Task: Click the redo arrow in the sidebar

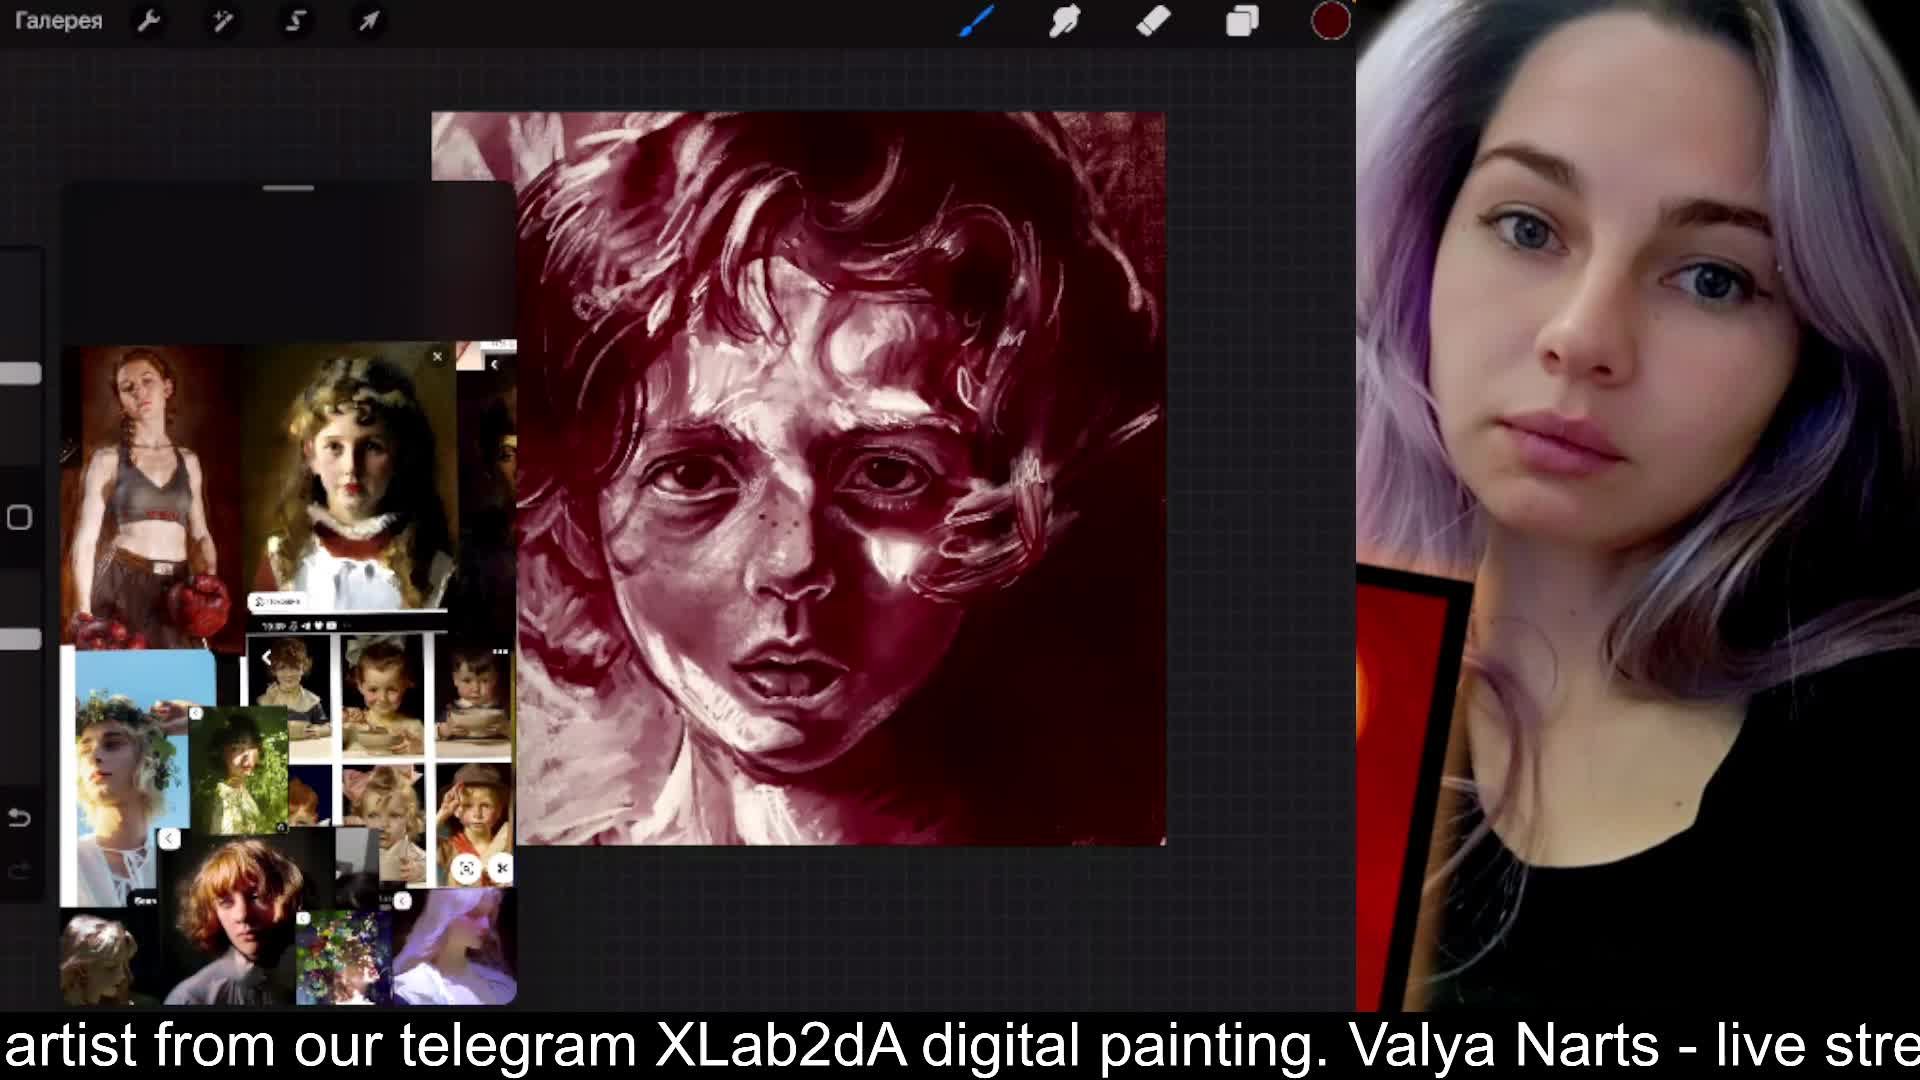Action: (19, 872)
